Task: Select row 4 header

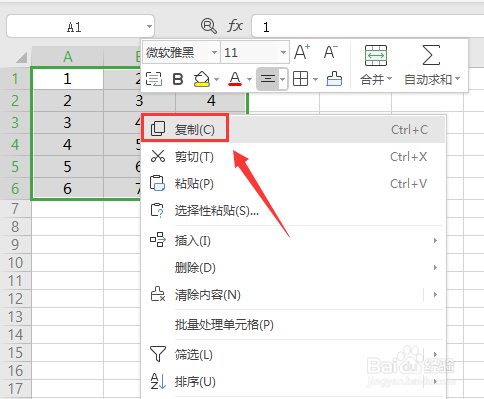Action: coord(15,145)
